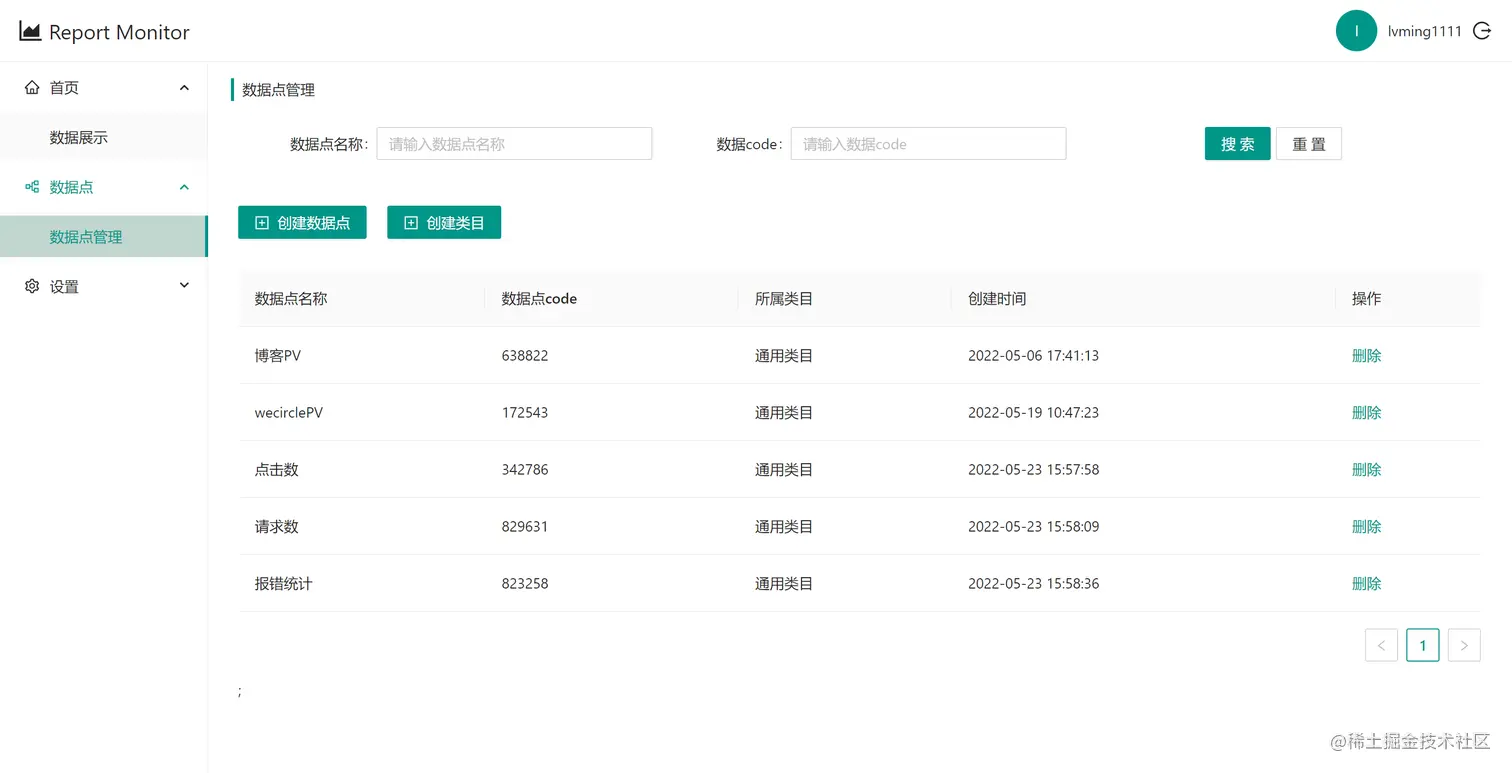The height and width of the screenshot is (773, 1512).
Task: Open settings via the gear icon by 设置
Action: (31, 286)
